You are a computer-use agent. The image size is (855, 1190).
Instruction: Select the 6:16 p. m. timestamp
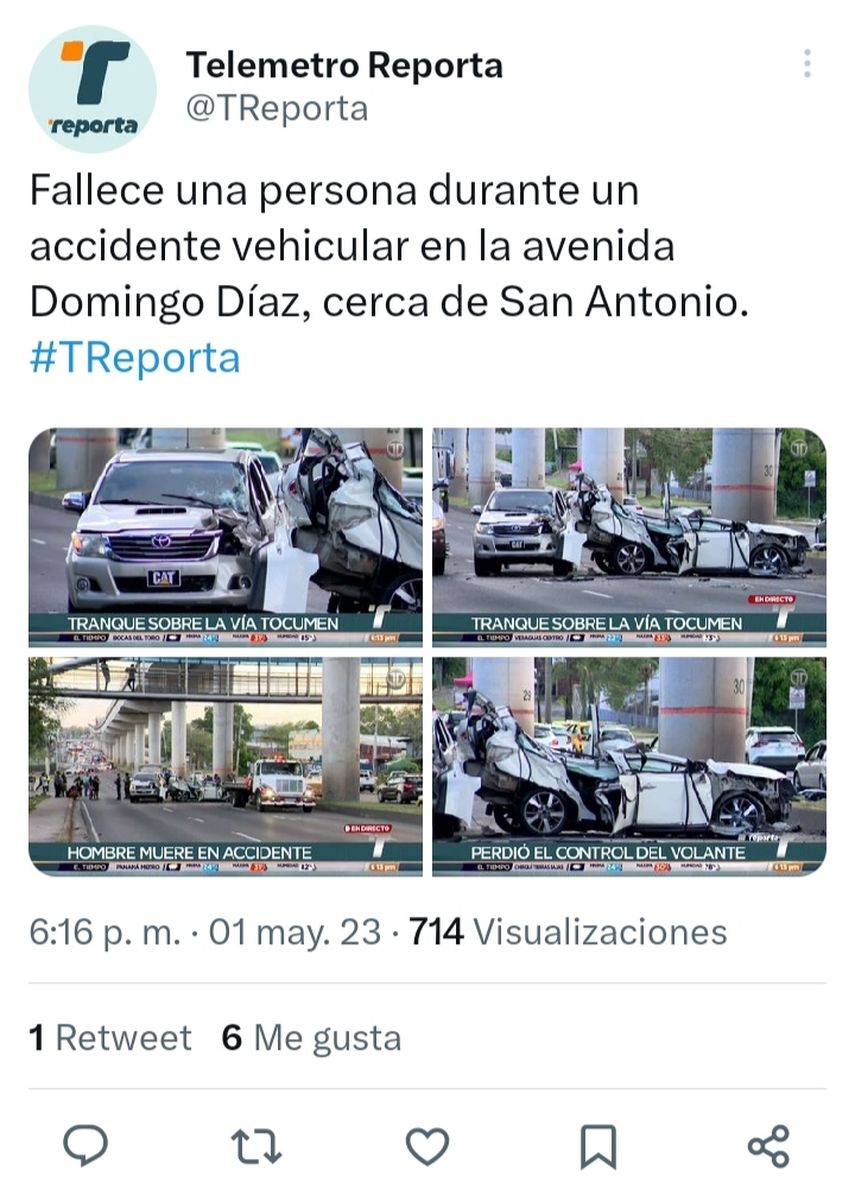[105, 932]
